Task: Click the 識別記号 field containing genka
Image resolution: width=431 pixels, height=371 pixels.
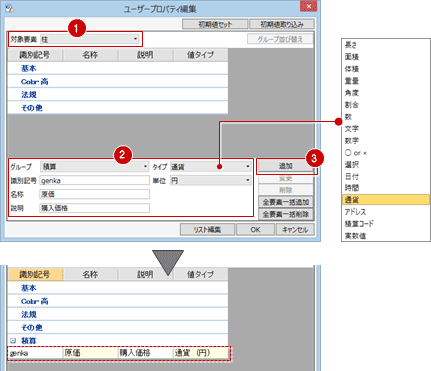Action: 94,181
